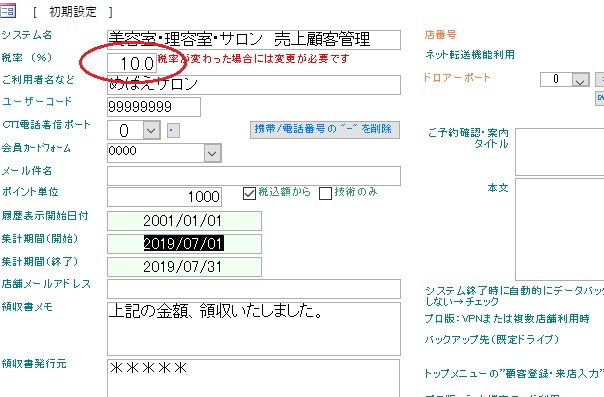Click the 領収書メモ text area
Screen dimensions: 604x397
[x=254, y=329]
